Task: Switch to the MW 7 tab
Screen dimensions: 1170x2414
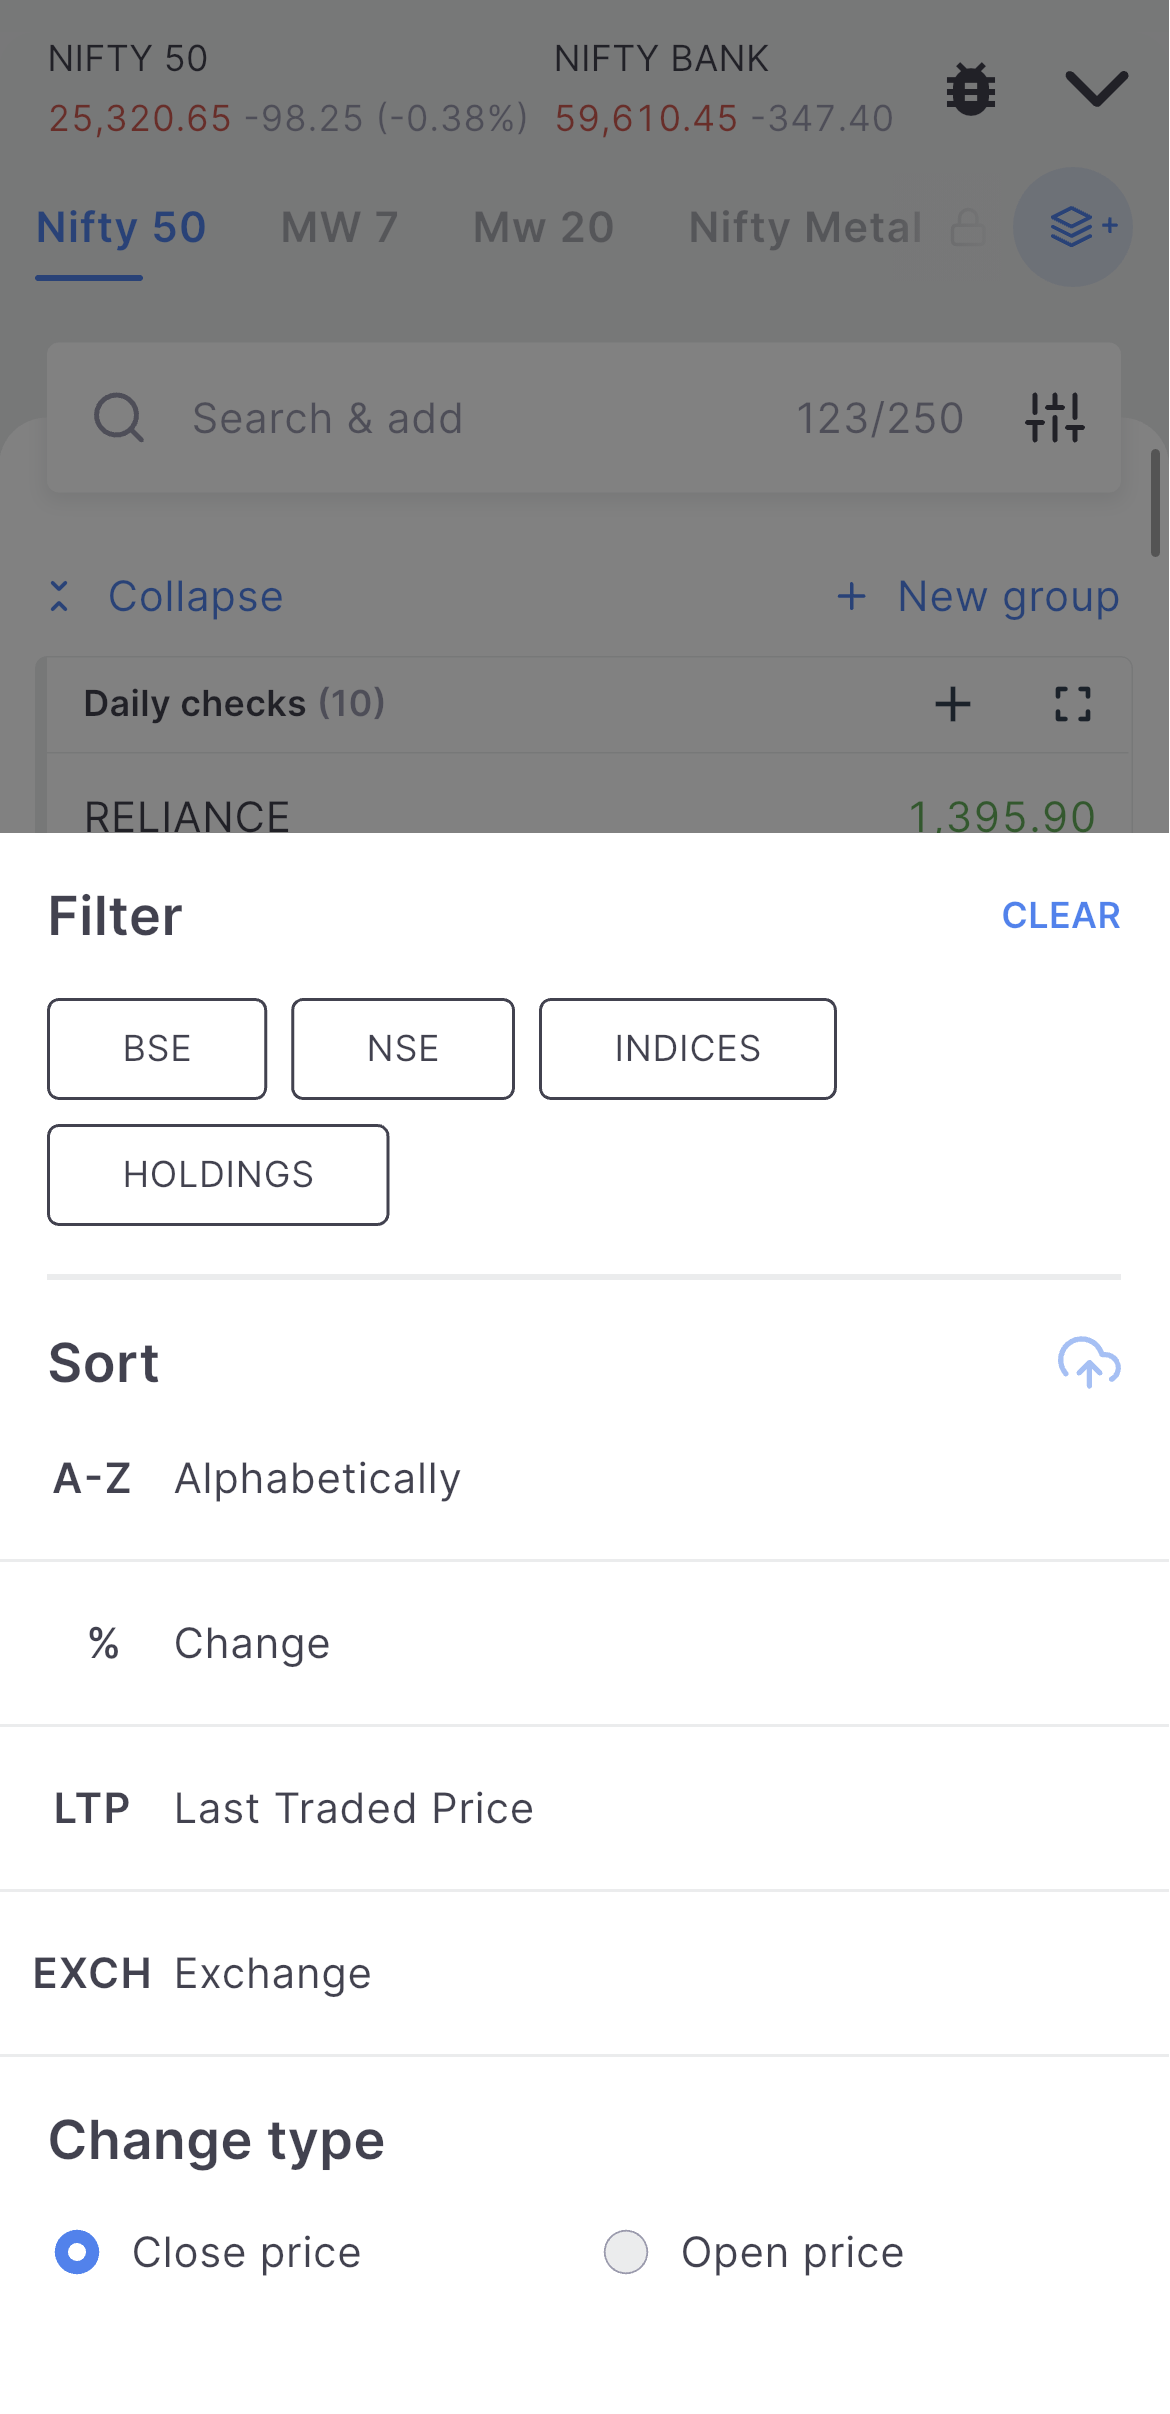Action: (x=339, y=228)
